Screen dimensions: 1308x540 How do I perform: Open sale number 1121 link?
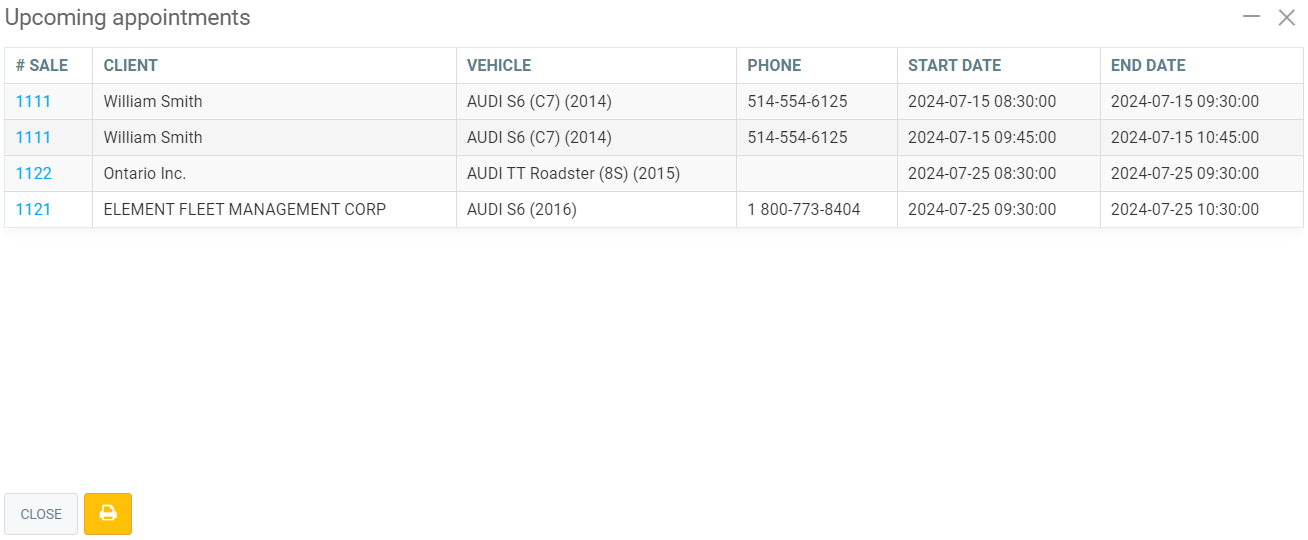33,209
